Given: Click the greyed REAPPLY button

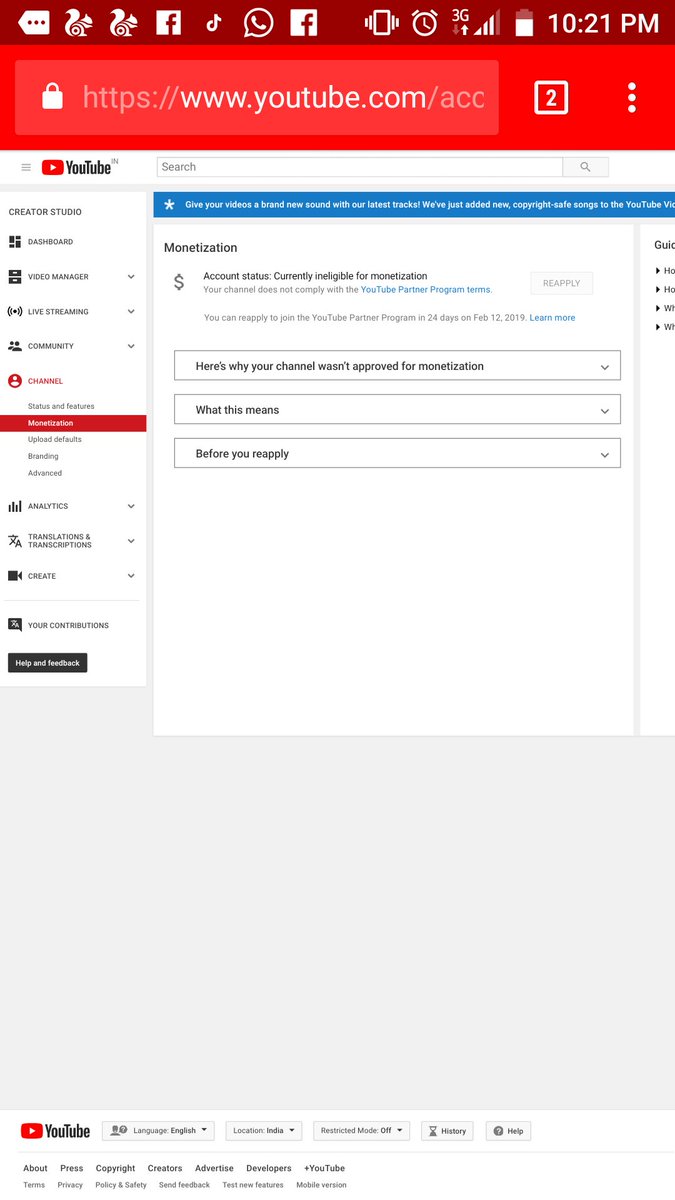Looking at the screenshot, I should (561, 283).
